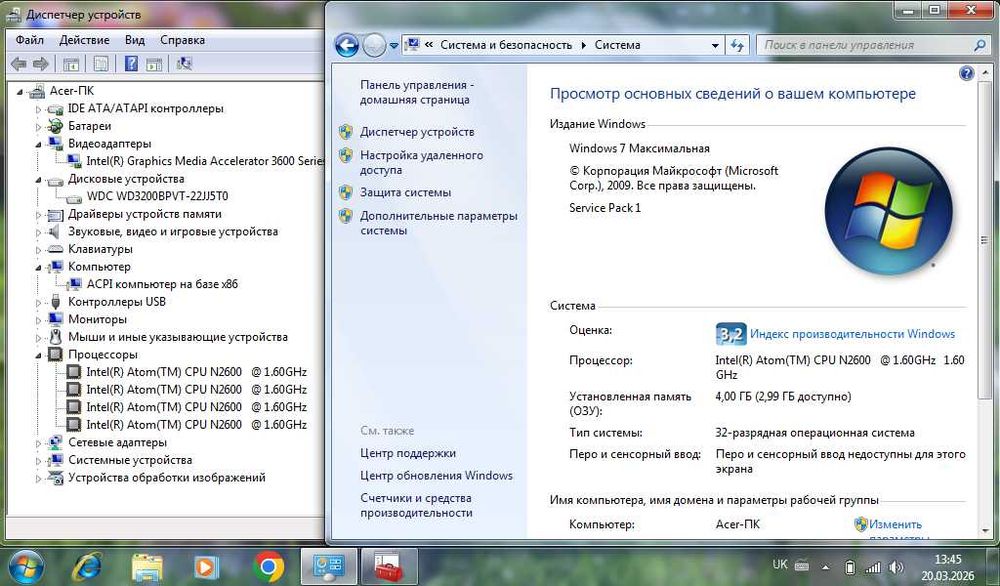Image resolution: width=1000 pixels, height=586 pixels.
Task: Launch Internet Explorer from the taskbar
Action: point(89,567)
